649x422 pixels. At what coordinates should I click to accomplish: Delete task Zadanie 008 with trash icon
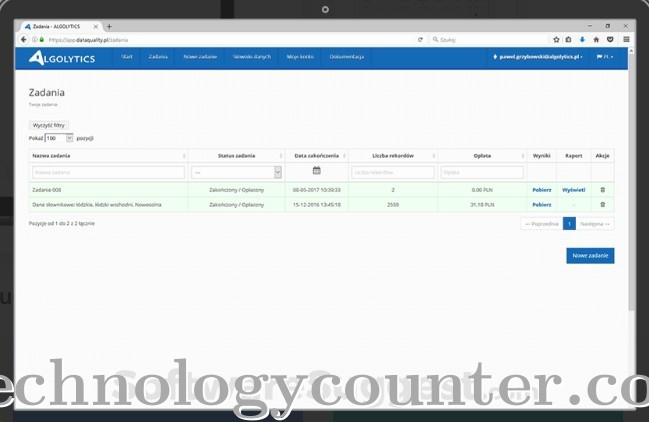point(602,189)
